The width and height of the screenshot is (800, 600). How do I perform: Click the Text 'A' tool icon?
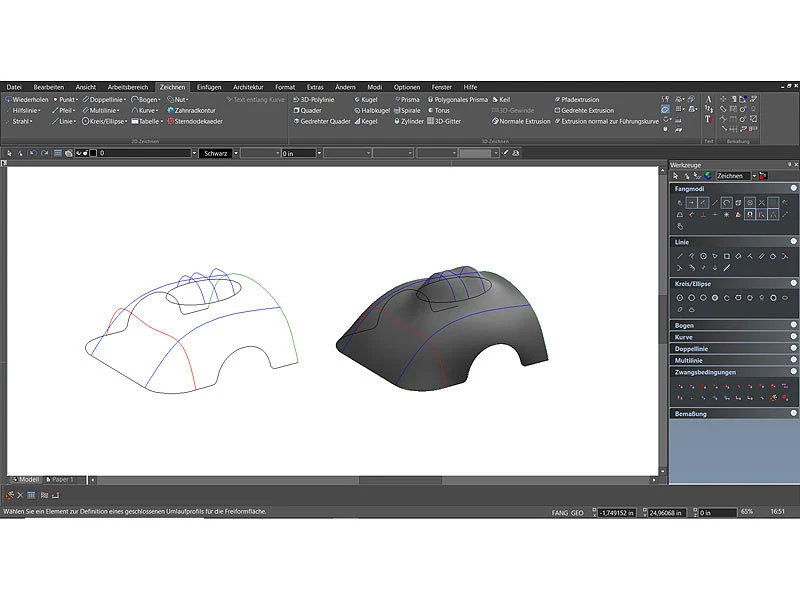tap(708, 99)
